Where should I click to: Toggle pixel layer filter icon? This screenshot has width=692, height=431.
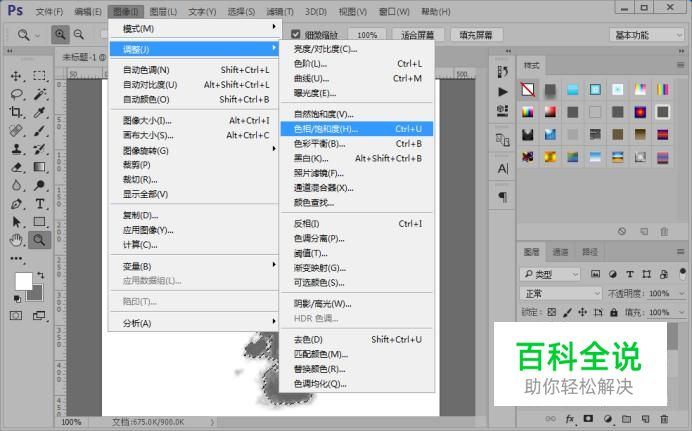[x=595, y=274]
